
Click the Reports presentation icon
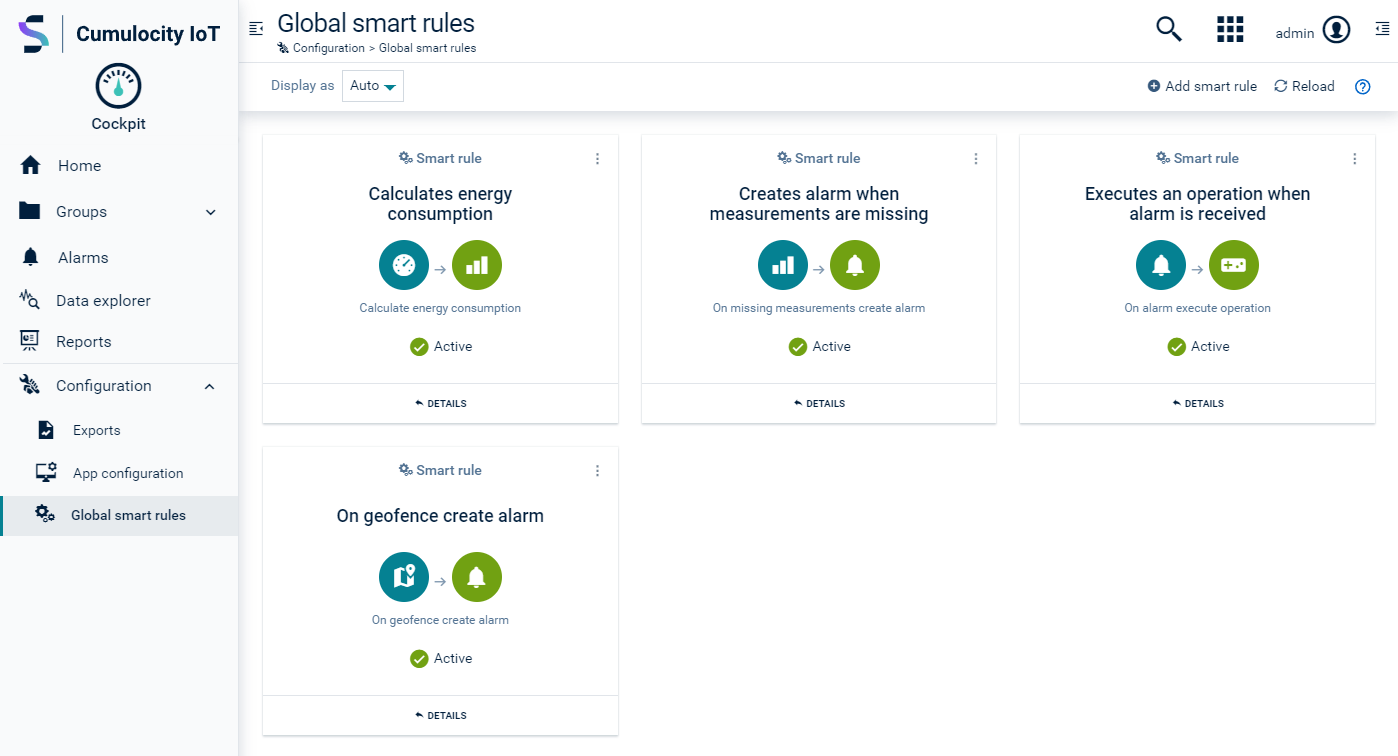point(30,341)
